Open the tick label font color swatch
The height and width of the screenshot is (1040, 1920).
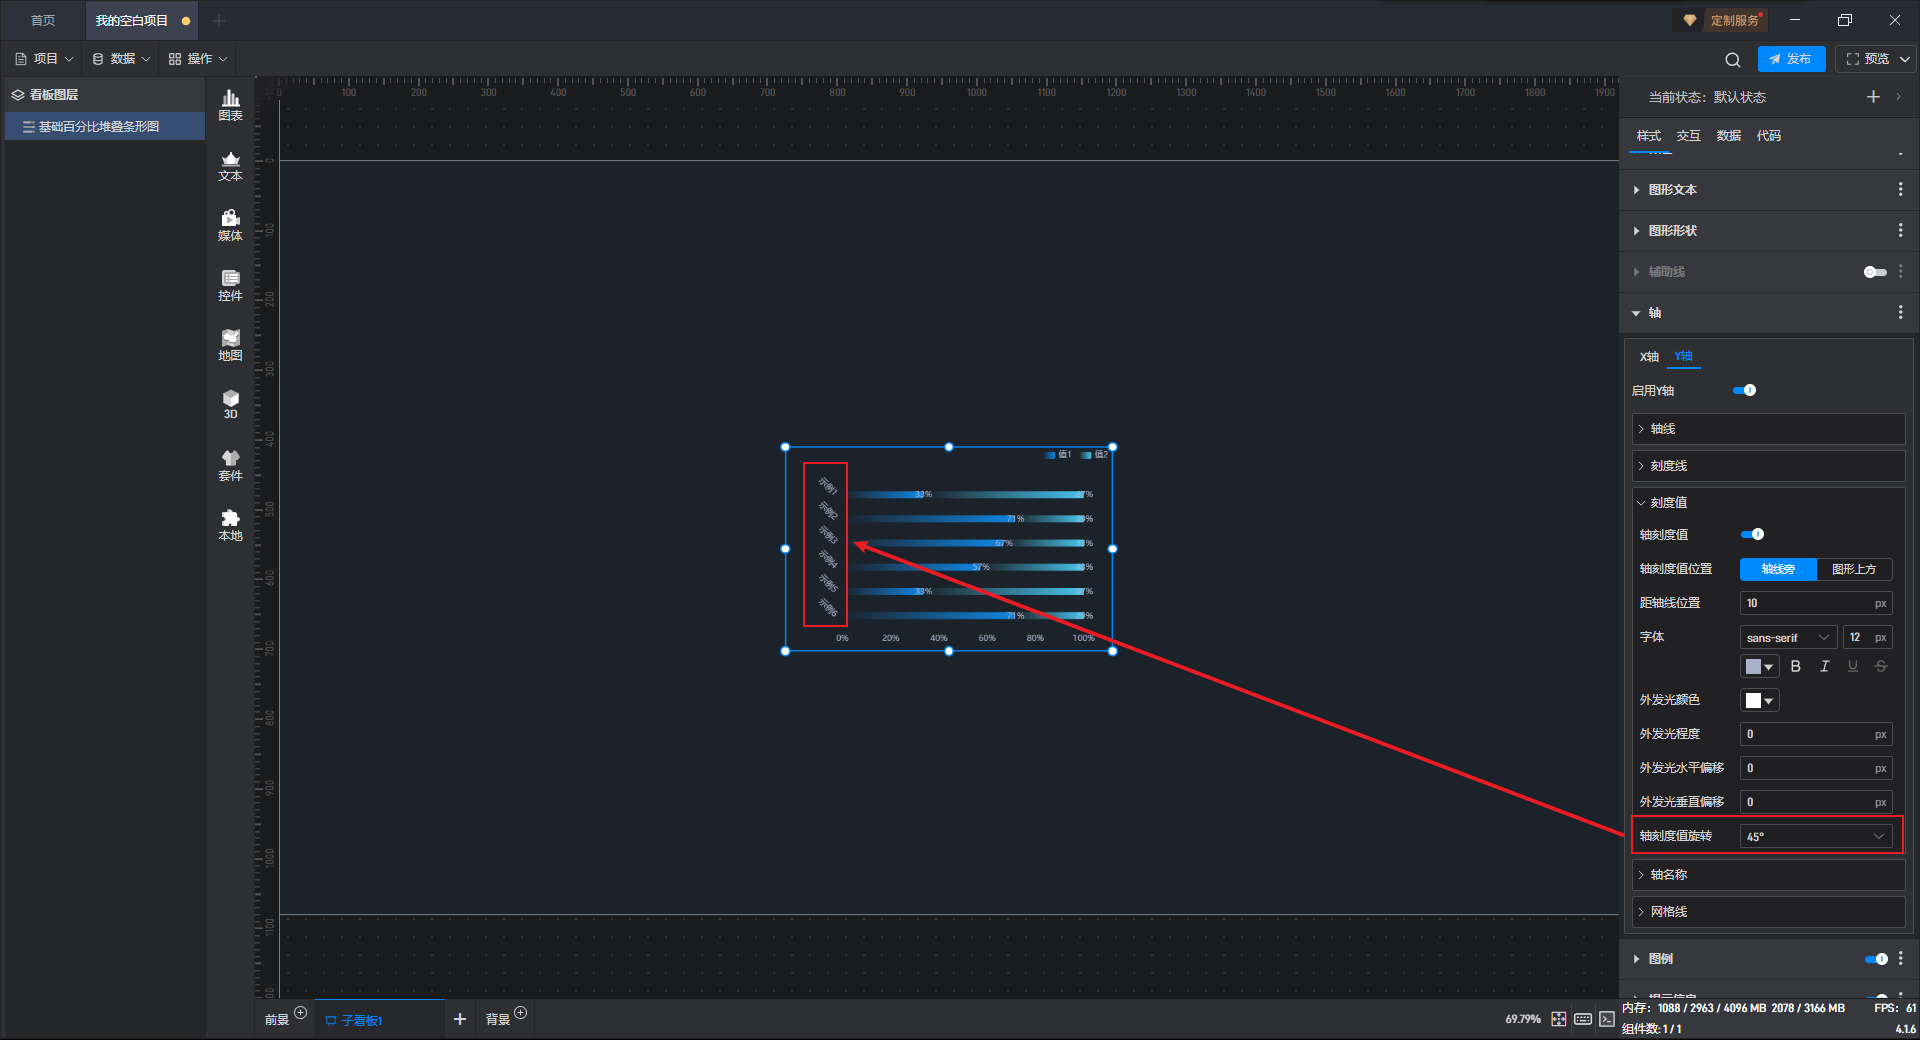(x=1759, y=667)
